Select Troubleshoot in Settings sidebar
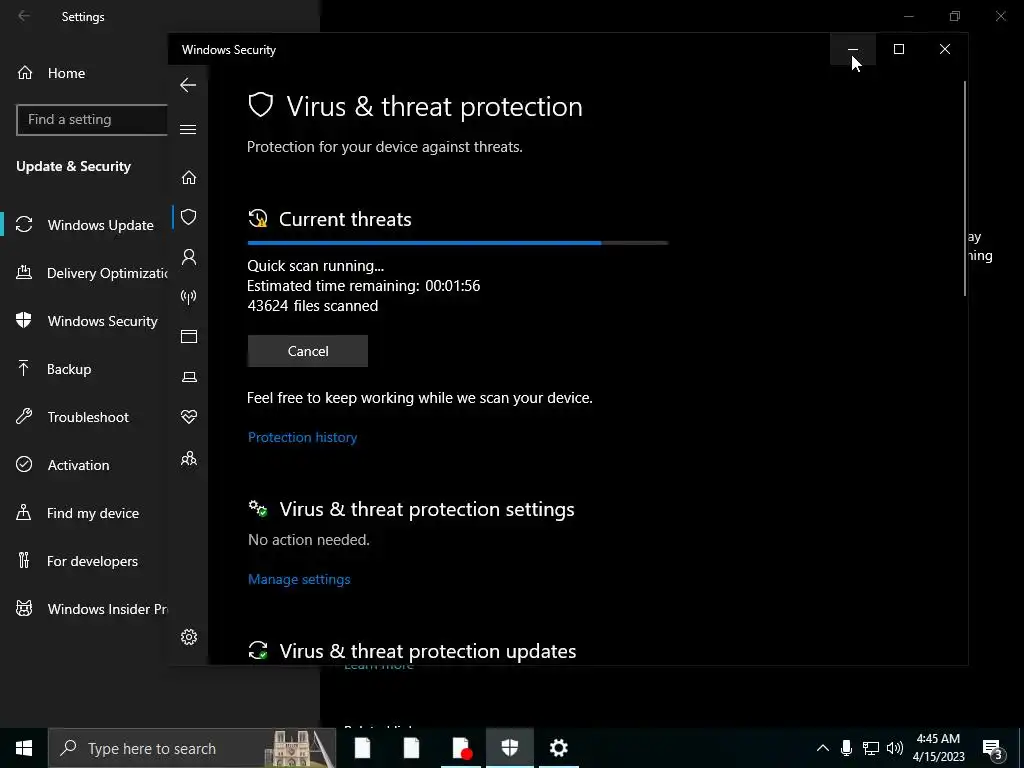 tap(85, 417)
